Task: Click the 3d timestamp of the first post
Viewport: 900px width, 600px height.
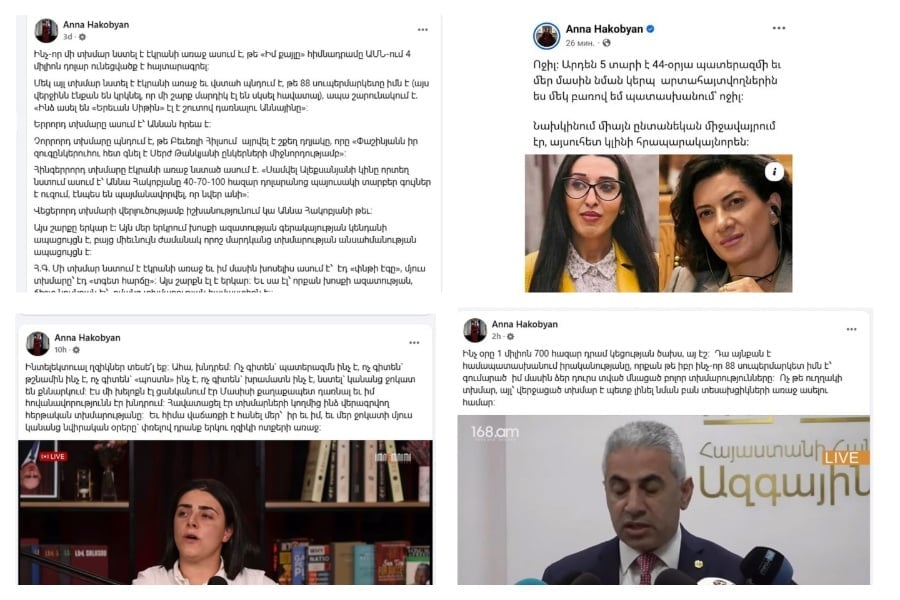Action: tap(68, 37)
